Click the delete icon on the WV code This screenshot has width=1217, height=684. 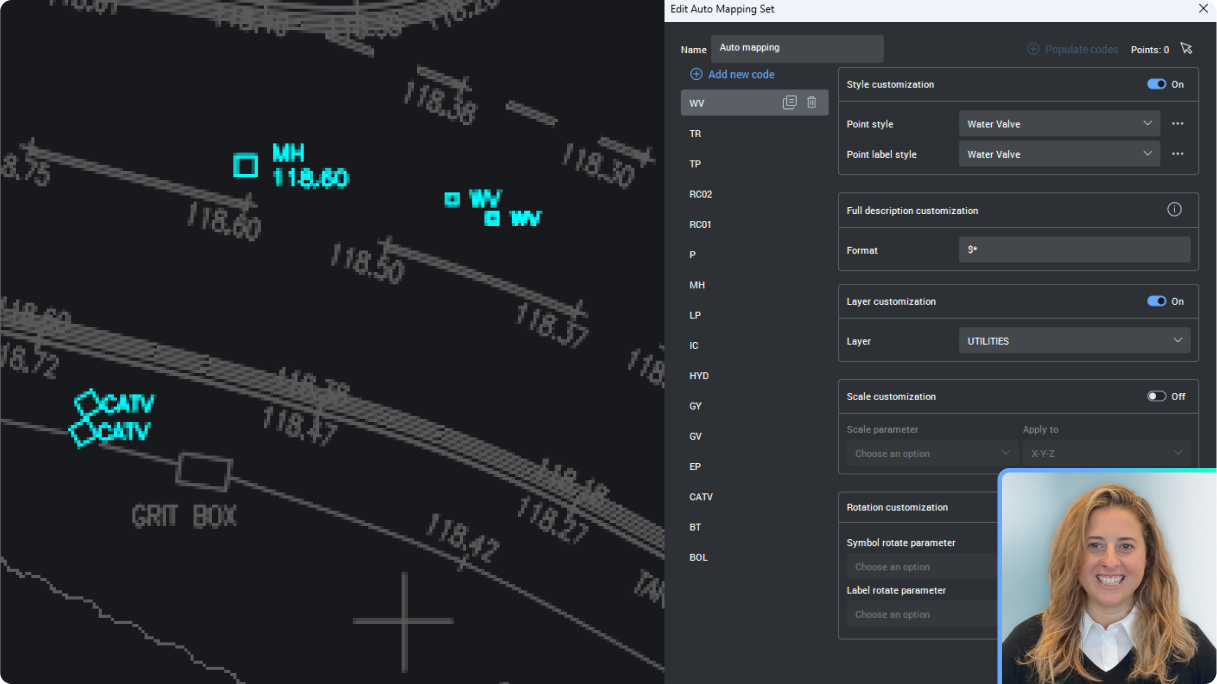pos(811,102)
